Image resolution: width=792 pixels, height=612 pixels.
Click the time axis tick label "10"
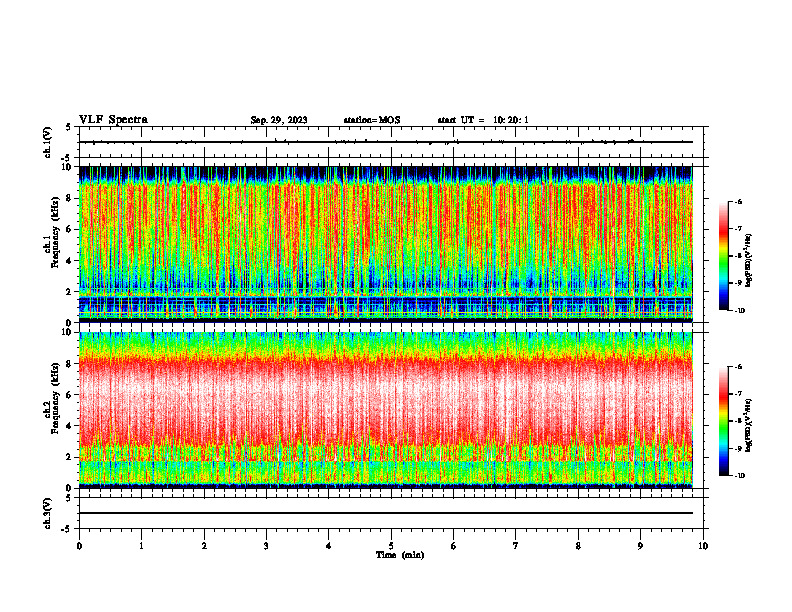[703, 546]
